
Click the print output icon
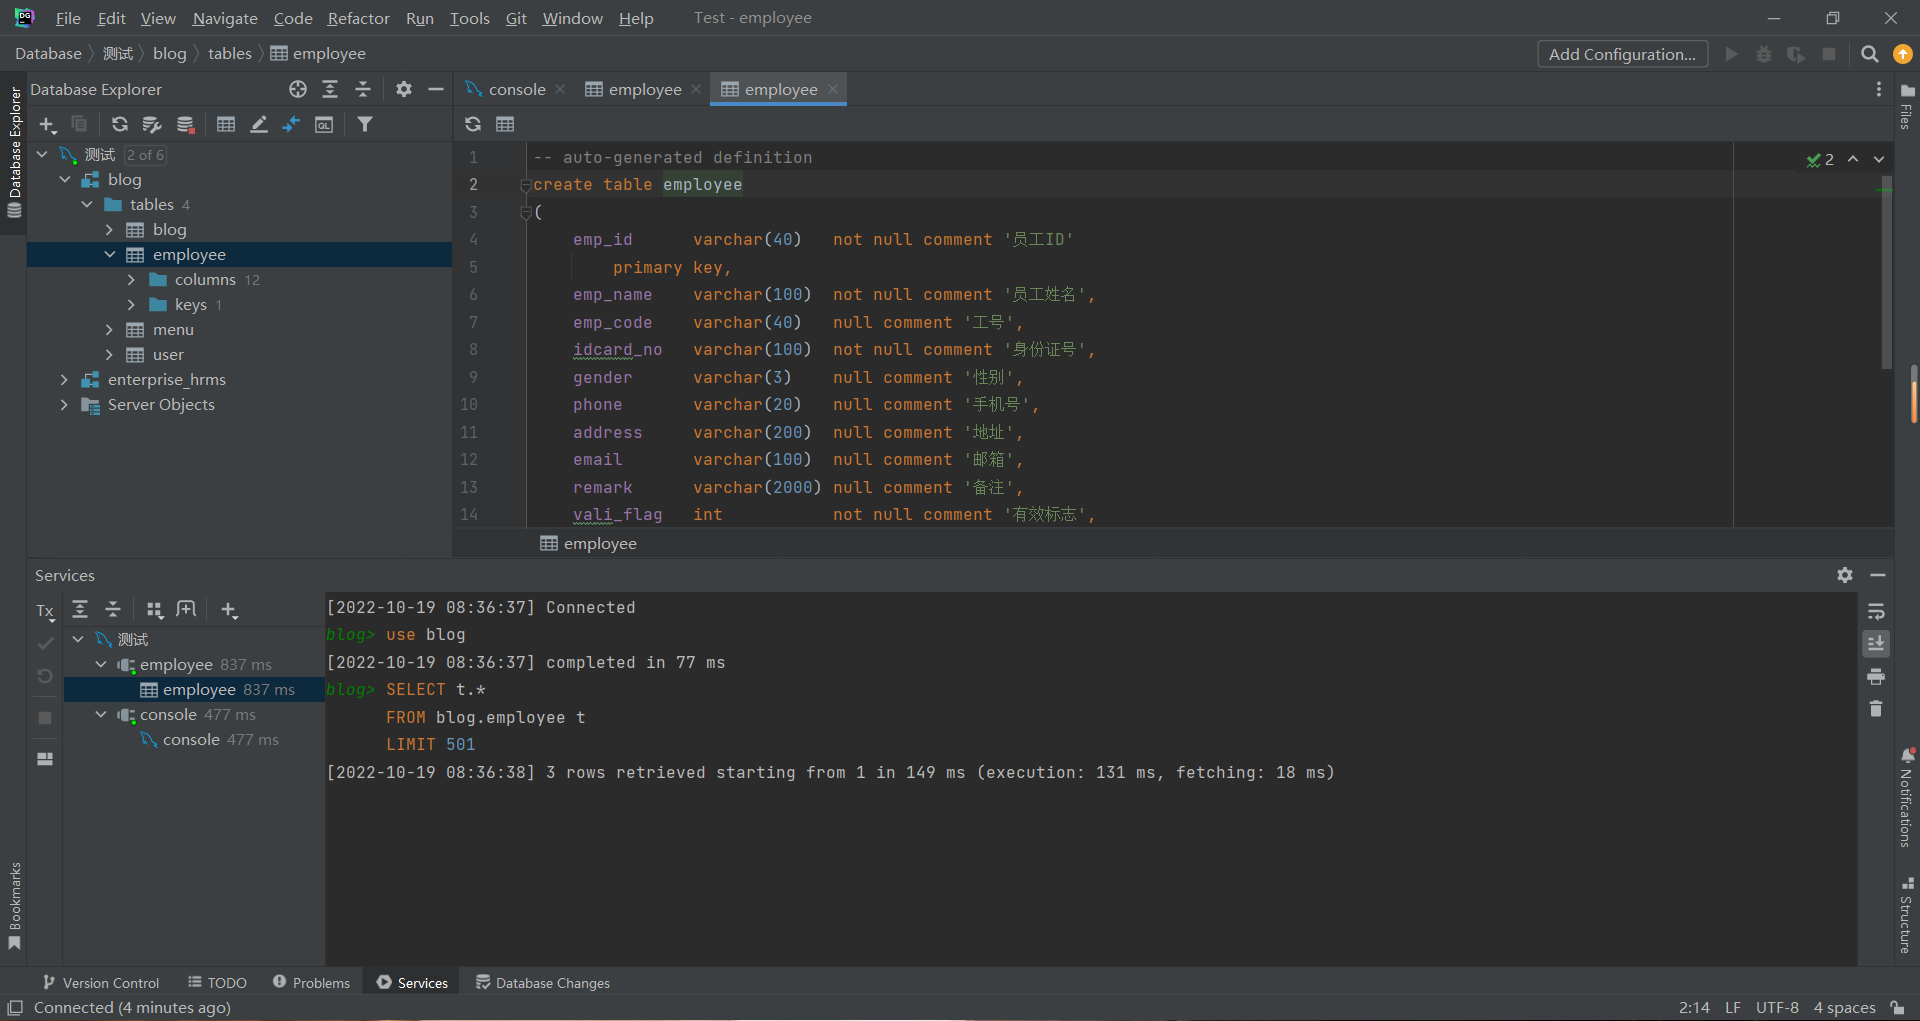click(1876, 676)
